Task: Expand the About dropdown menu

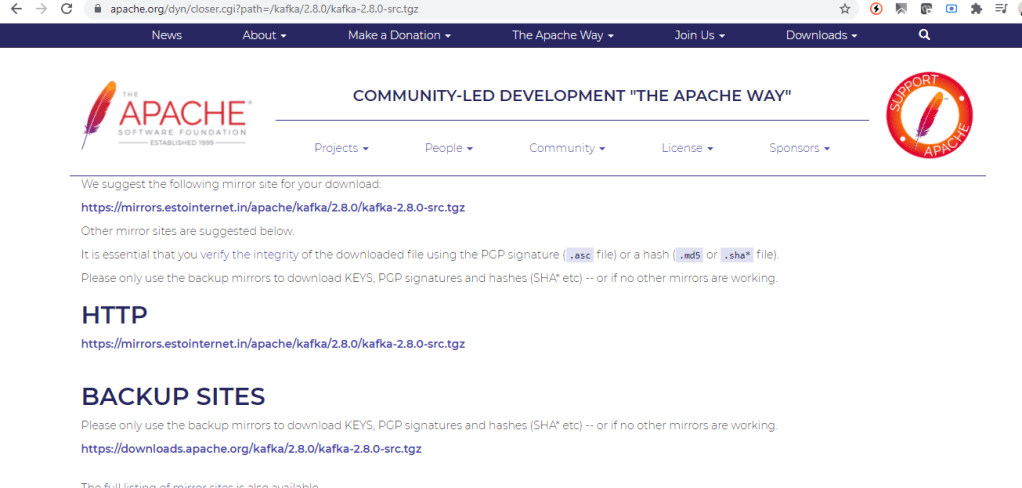Action: coord(264,35)
